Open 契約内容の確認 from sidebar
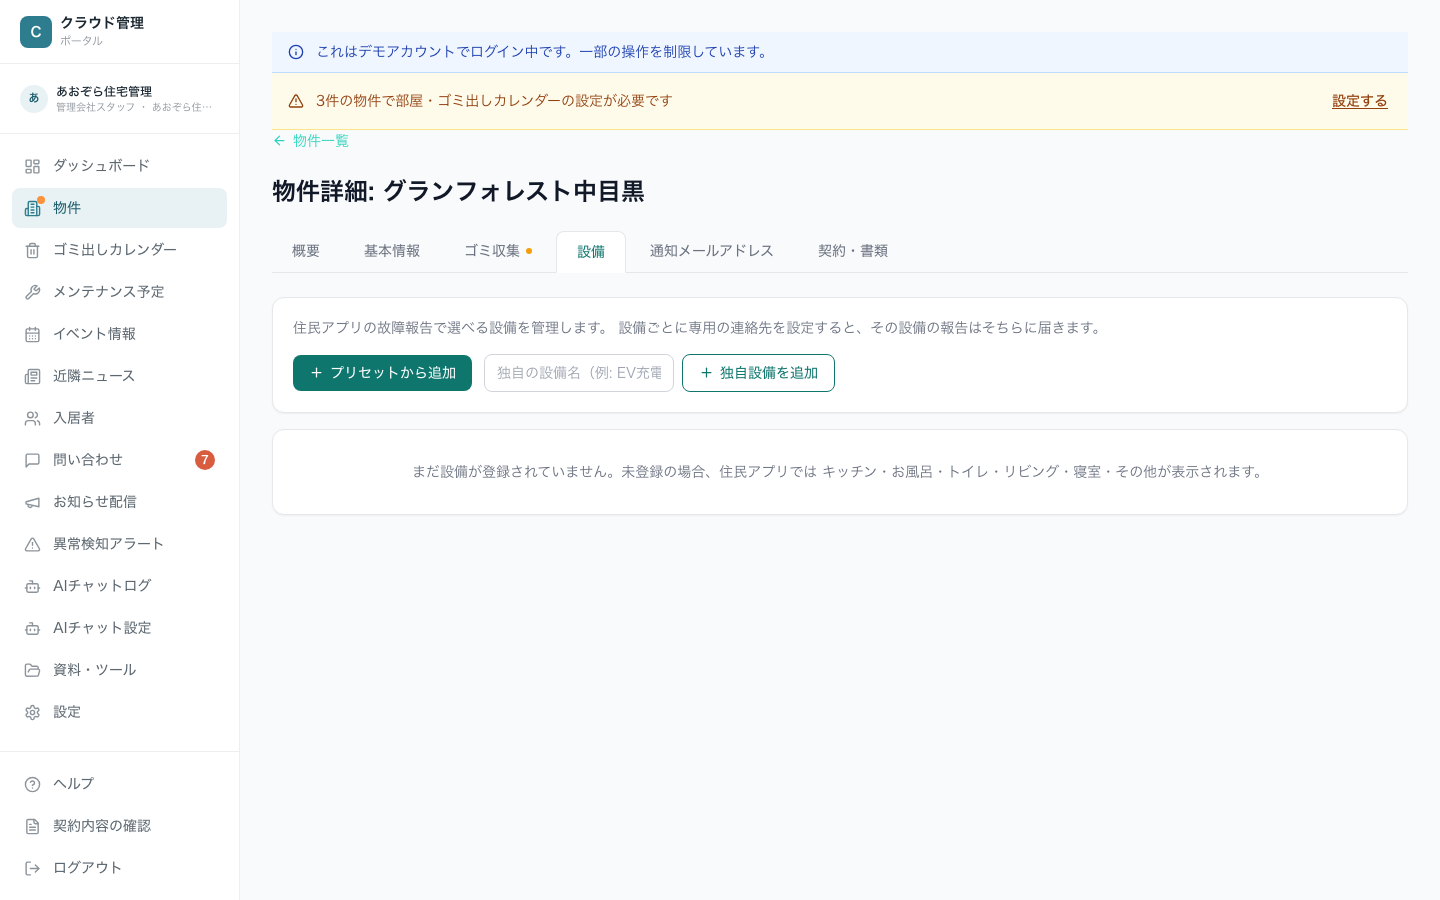This screenshot has width=1440, height=900. click(119, 826)
